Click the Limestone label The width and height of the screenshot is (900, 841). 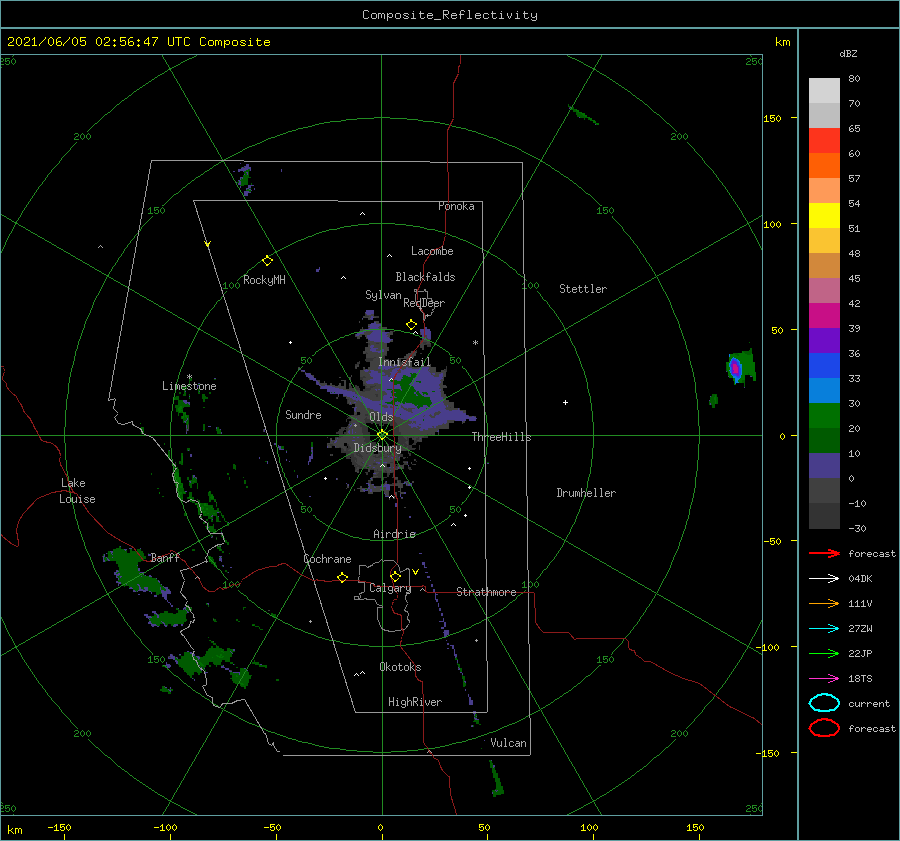click(x=189, y=386)
